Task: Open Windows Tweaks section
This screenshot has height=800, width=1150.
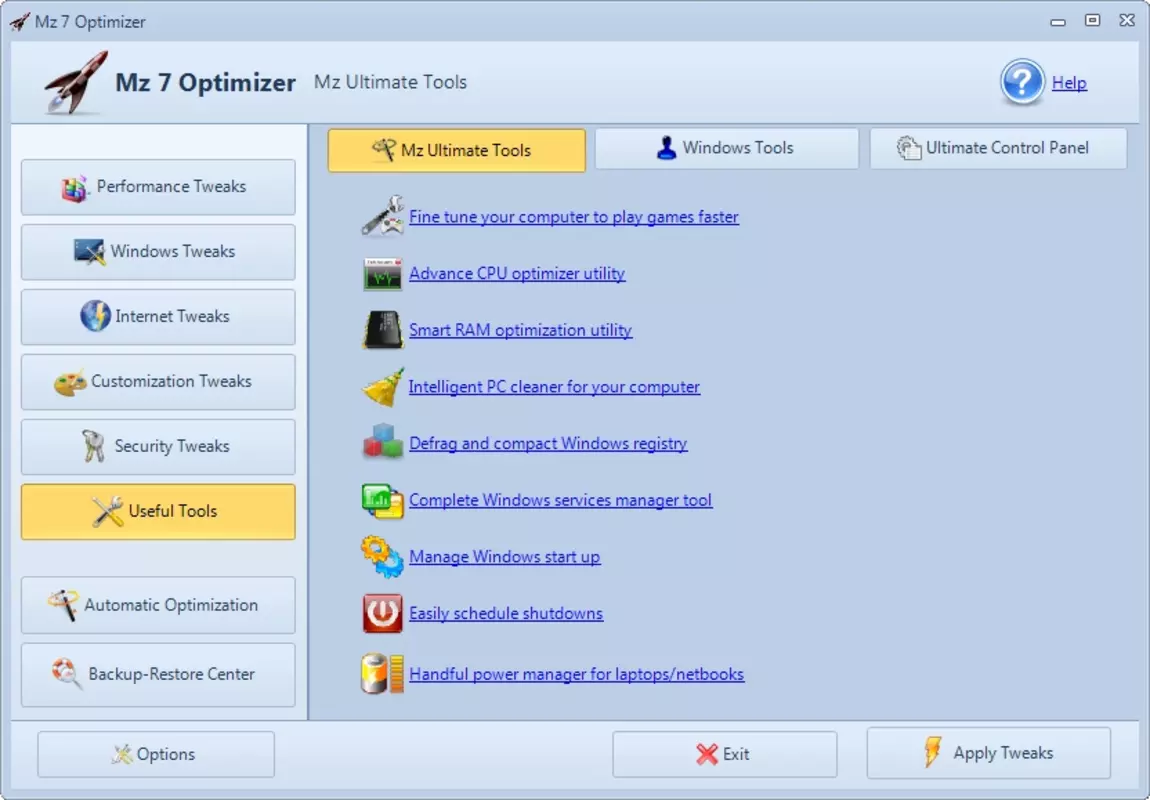Action: click(158, 252)
